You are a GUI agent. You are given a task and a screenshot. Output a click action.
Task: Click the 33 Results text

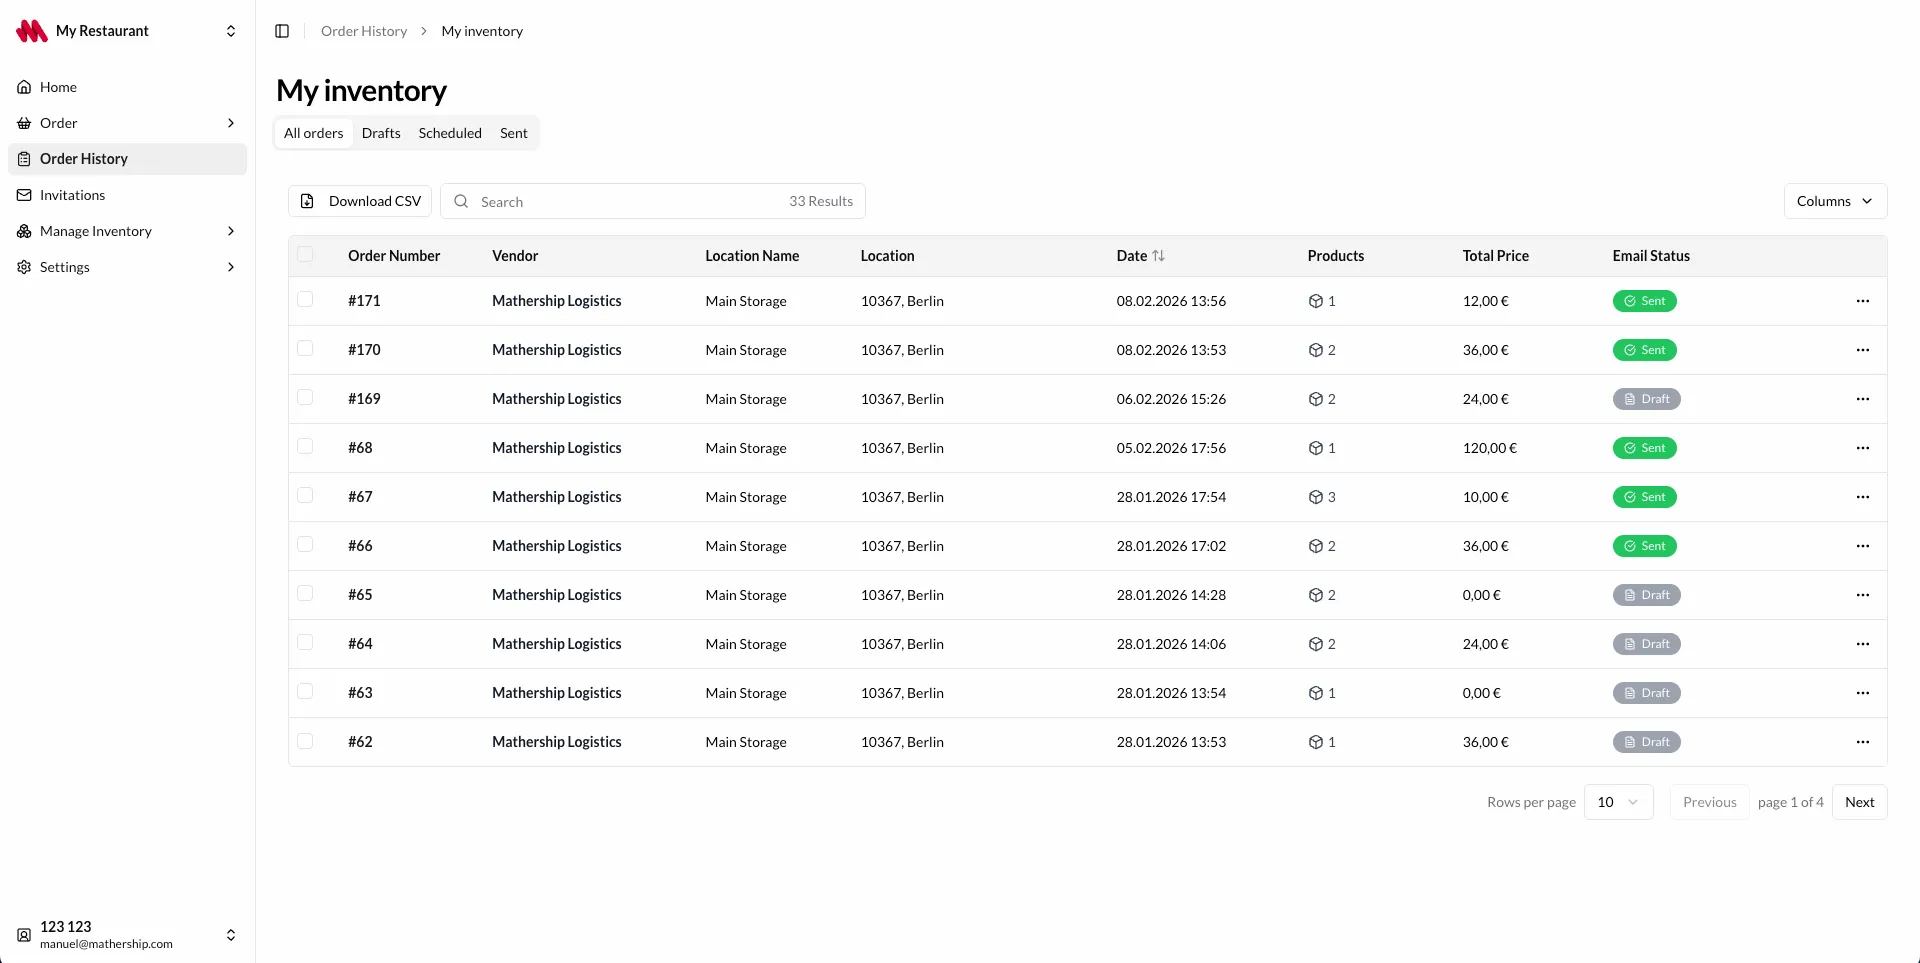pos(821,201)
